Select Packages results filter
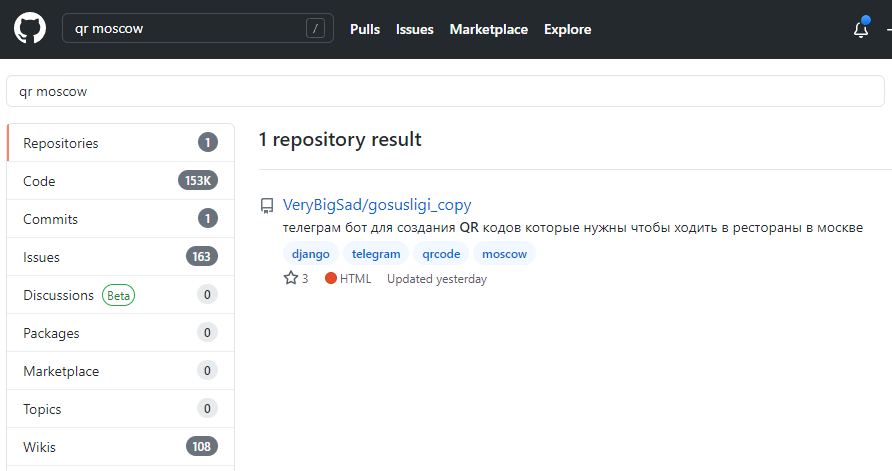Viewport: 892px width, 471px height. click(x=121, y=333)
